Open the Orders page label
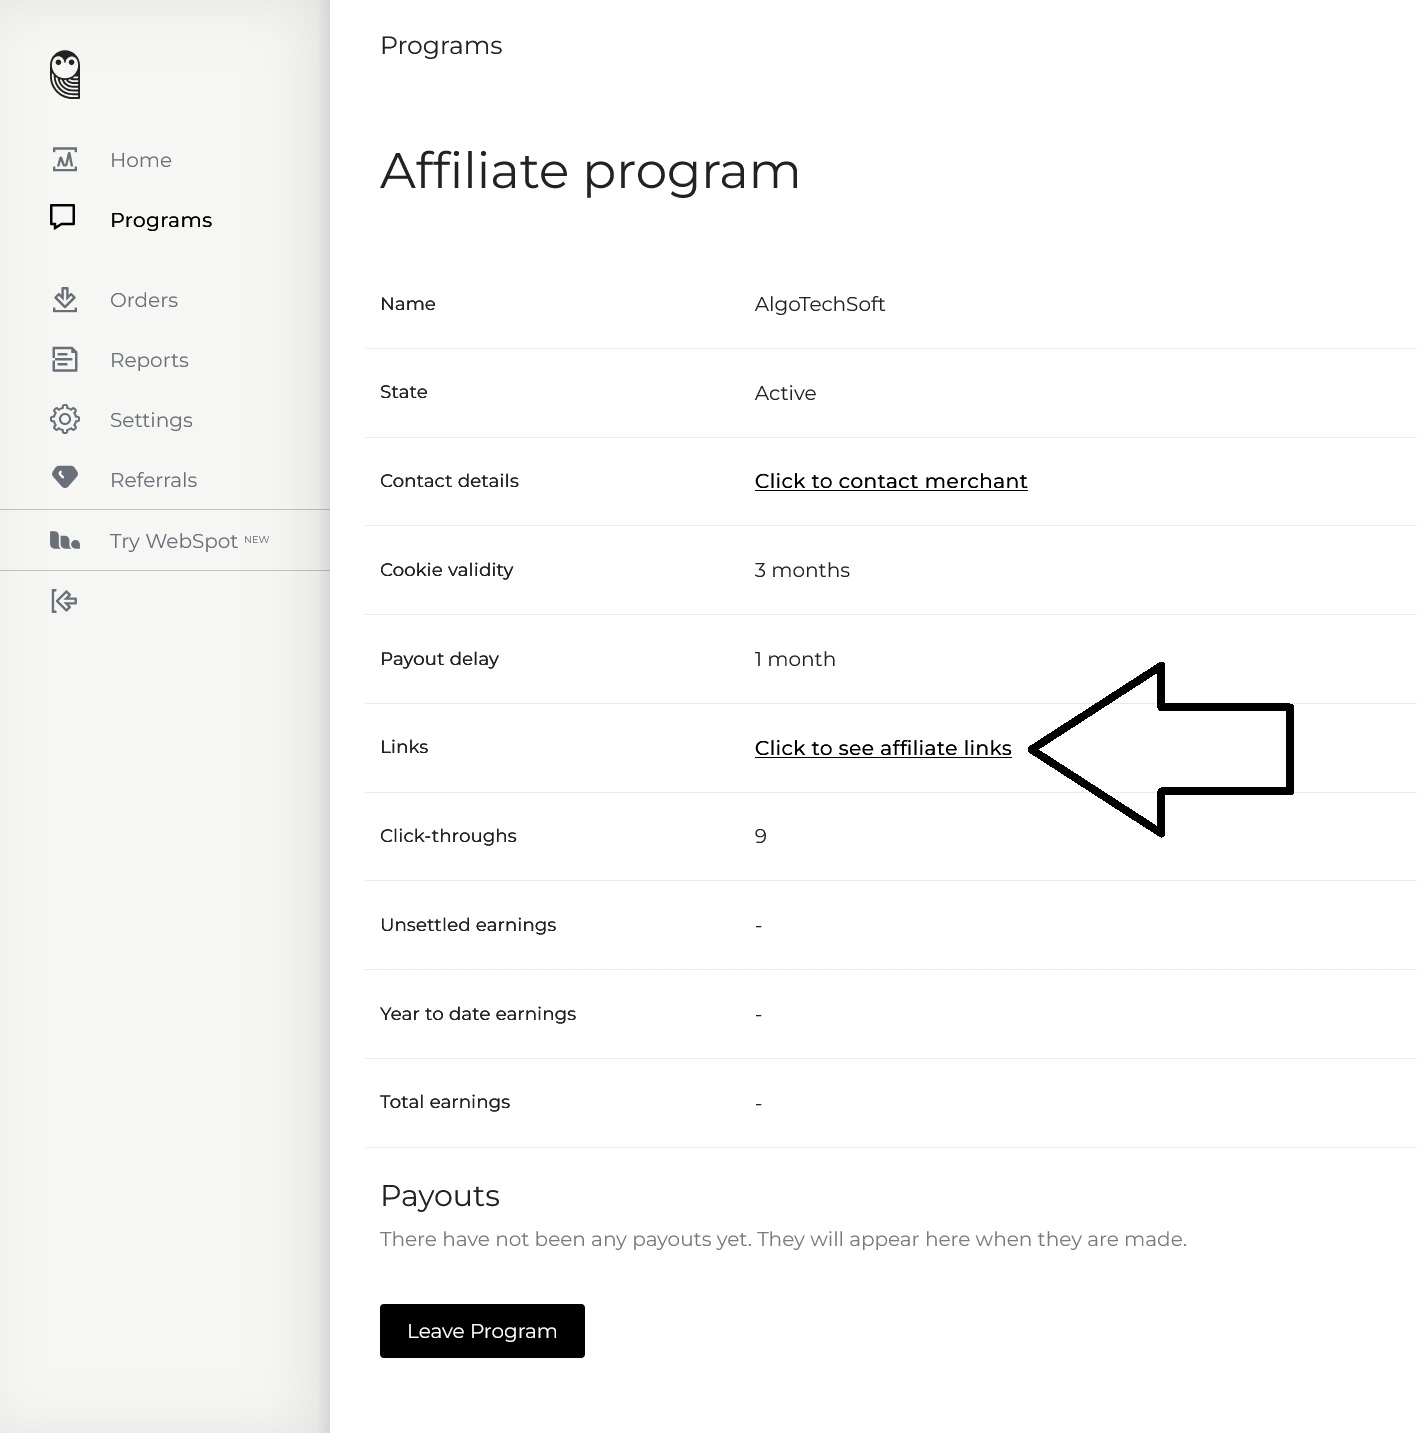 tap(144, 300)
